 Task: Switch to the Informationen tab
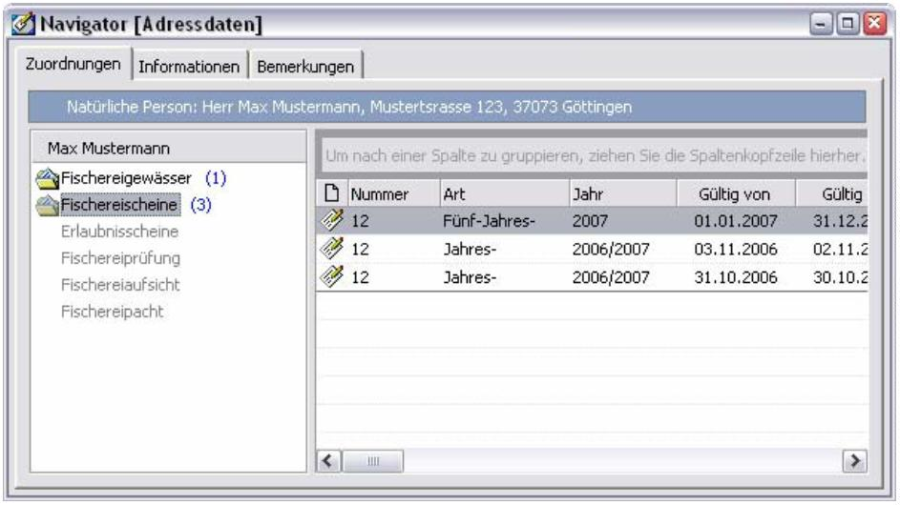click(190, 66)
